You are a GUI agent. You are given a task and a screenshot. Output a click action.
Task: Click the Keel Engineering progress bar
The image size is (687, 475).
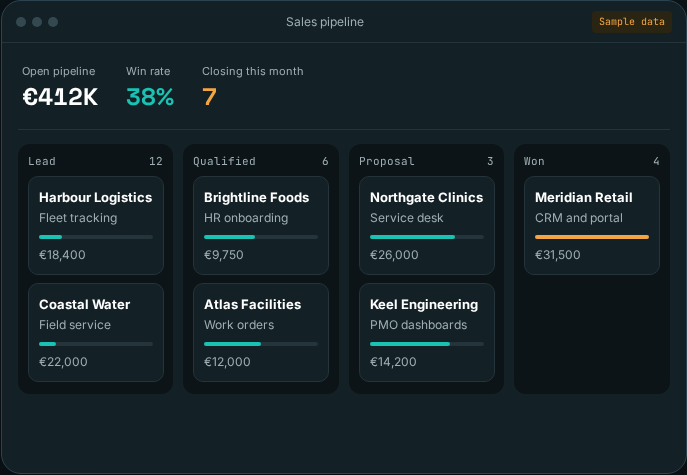427,344
